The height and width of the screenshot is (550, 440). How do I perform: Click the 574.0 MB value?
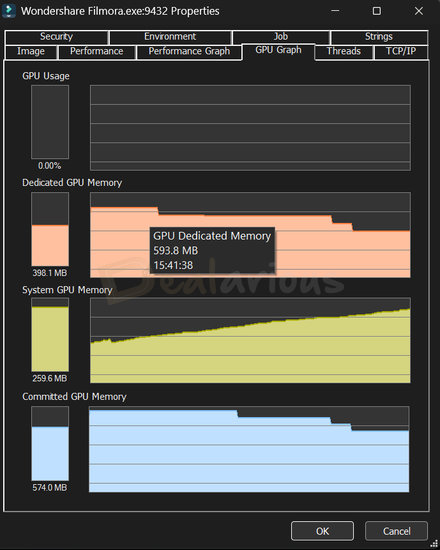click(49, 487)
